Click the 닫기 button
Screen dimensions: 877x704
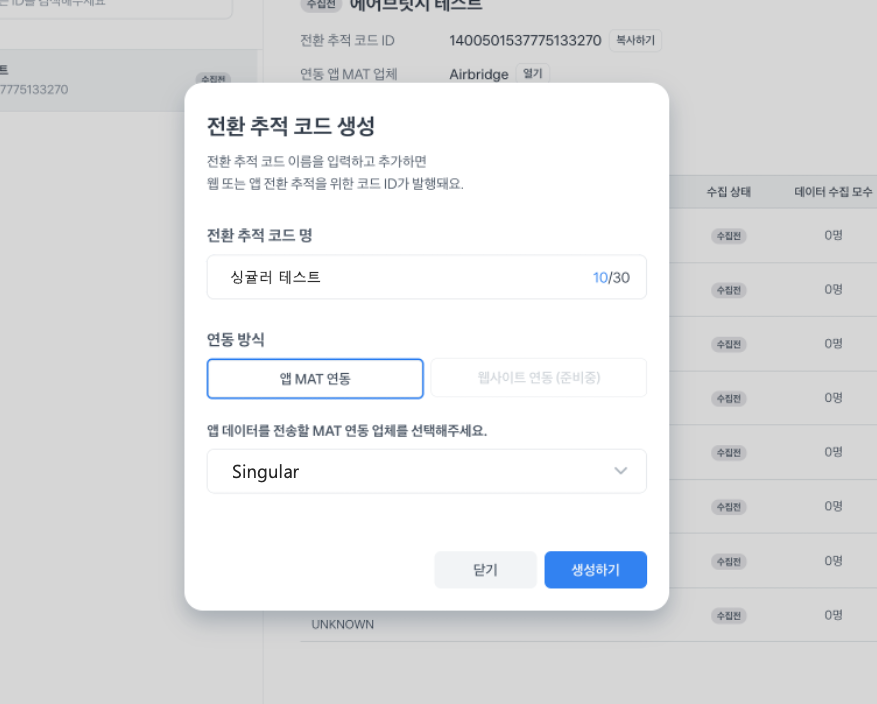click(x=485, y=570)
